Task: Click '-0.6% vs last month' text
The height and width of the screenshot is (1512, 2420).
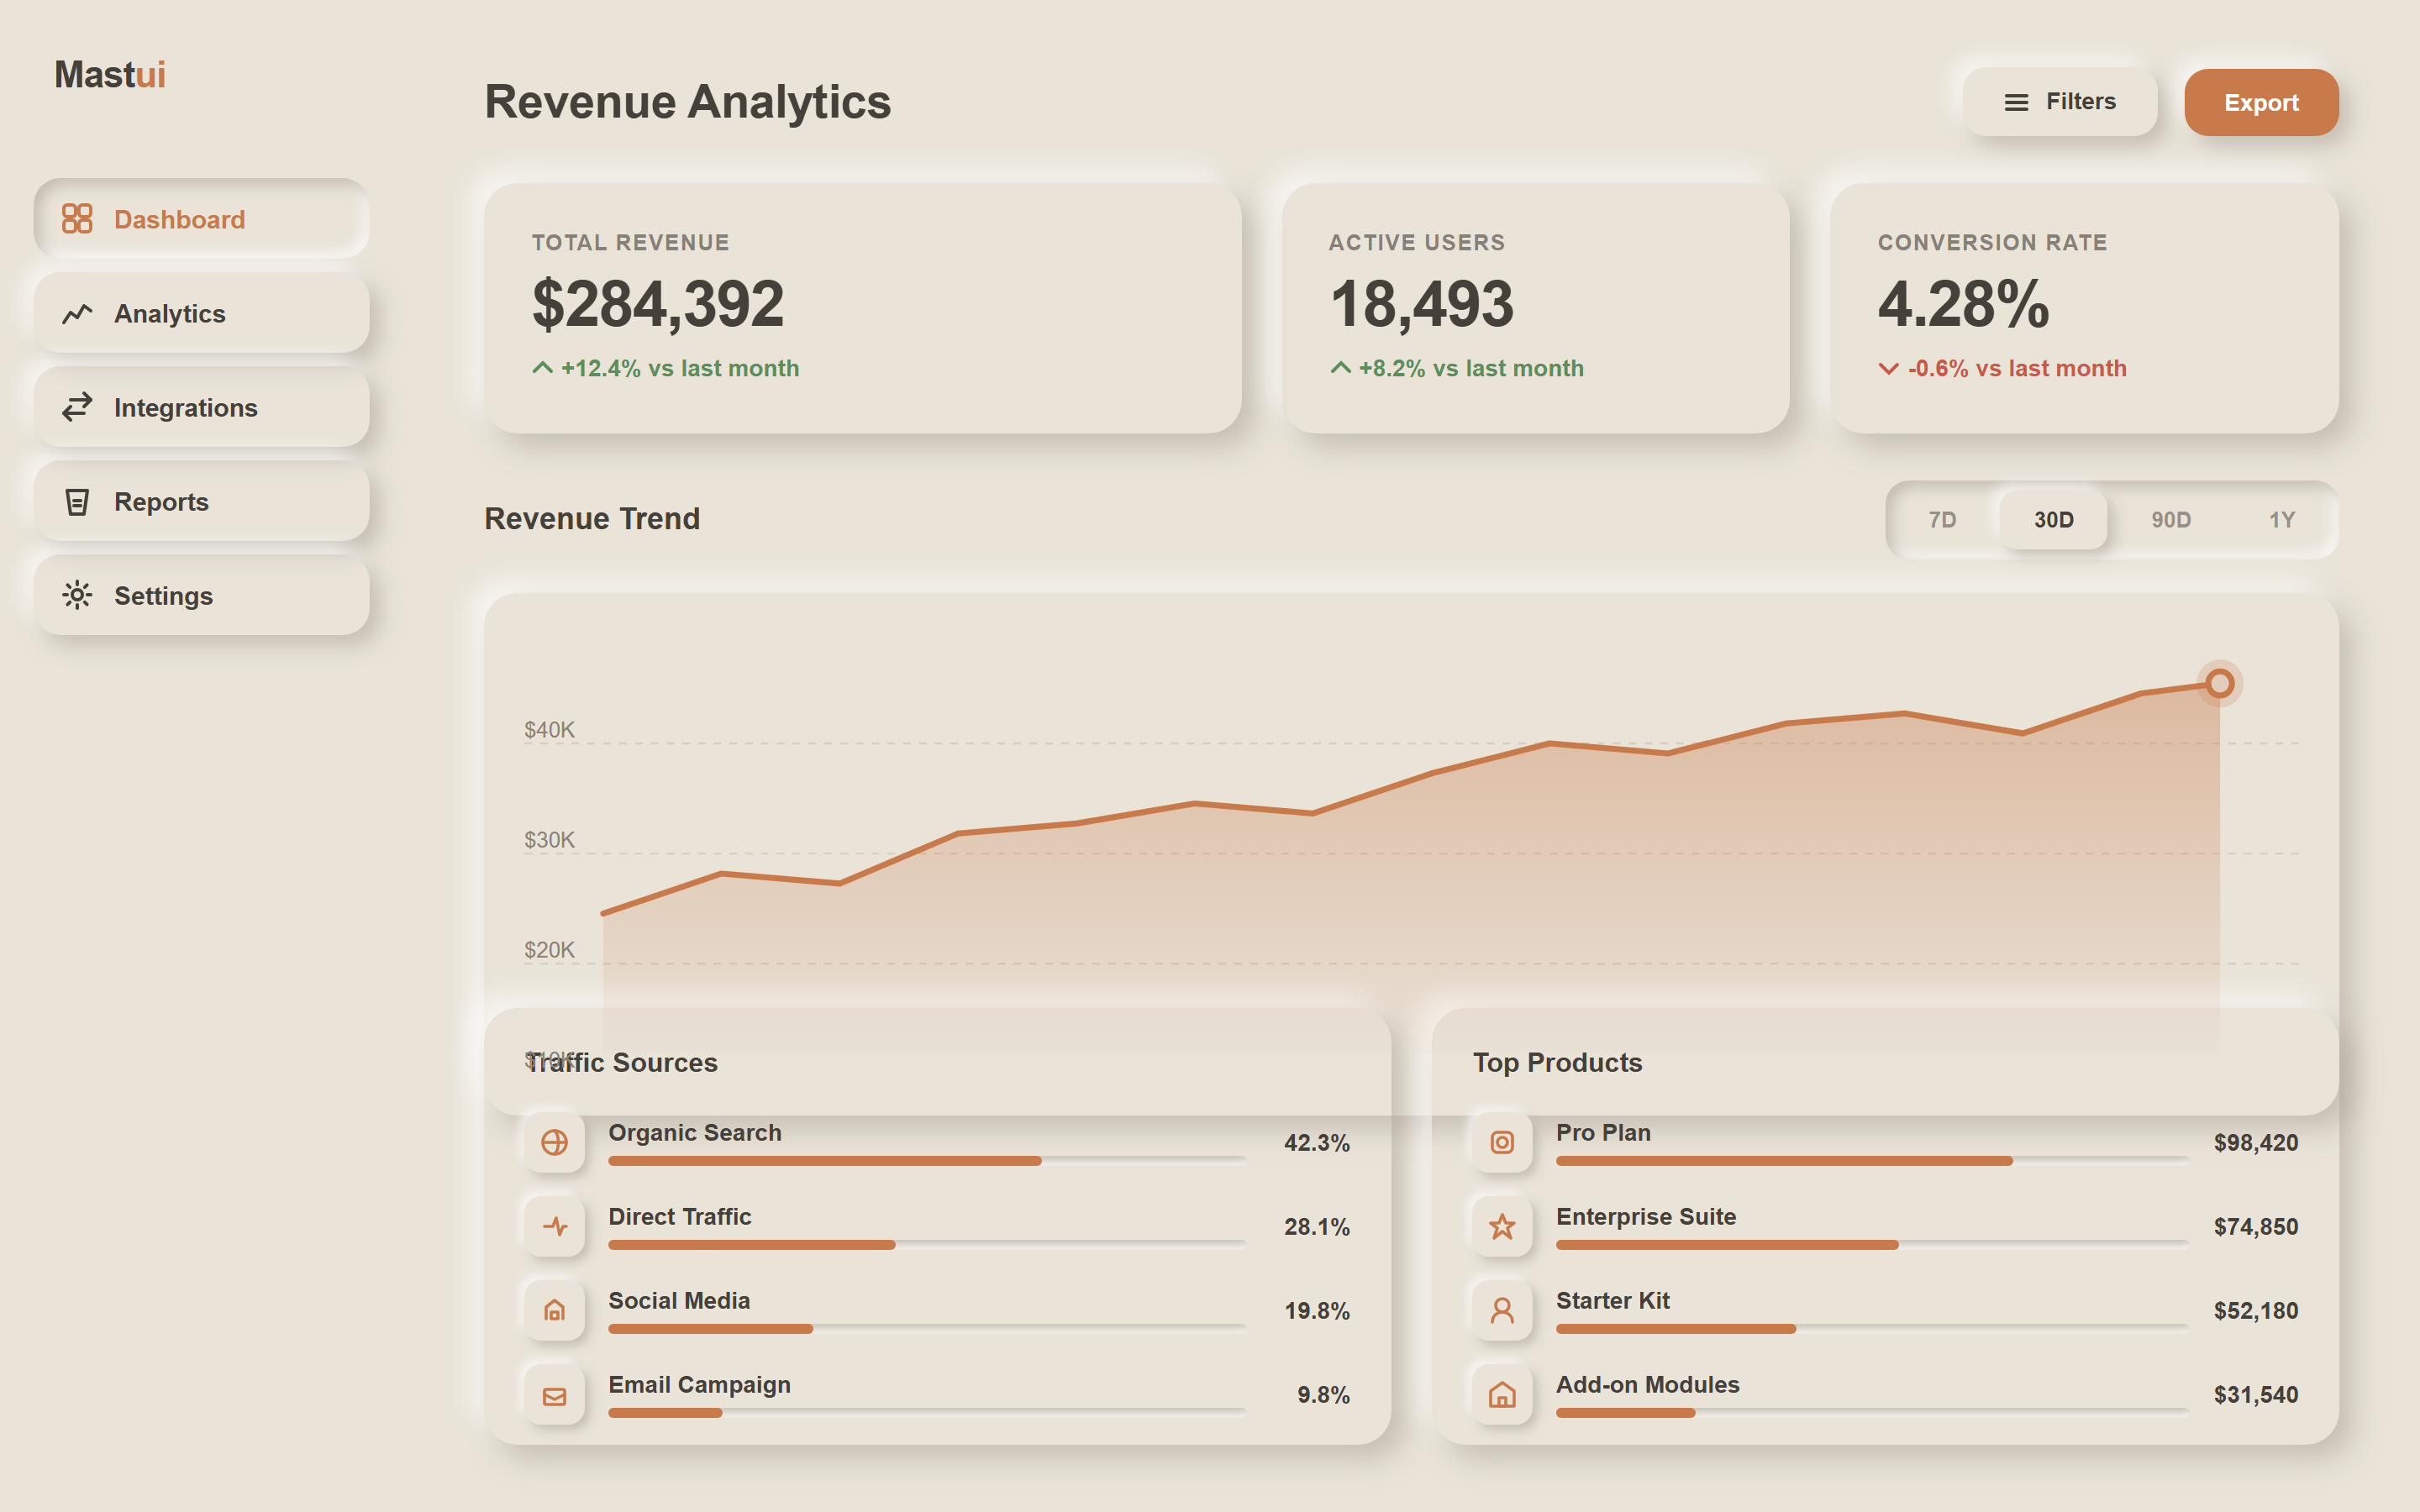Action: point(2017,368)
